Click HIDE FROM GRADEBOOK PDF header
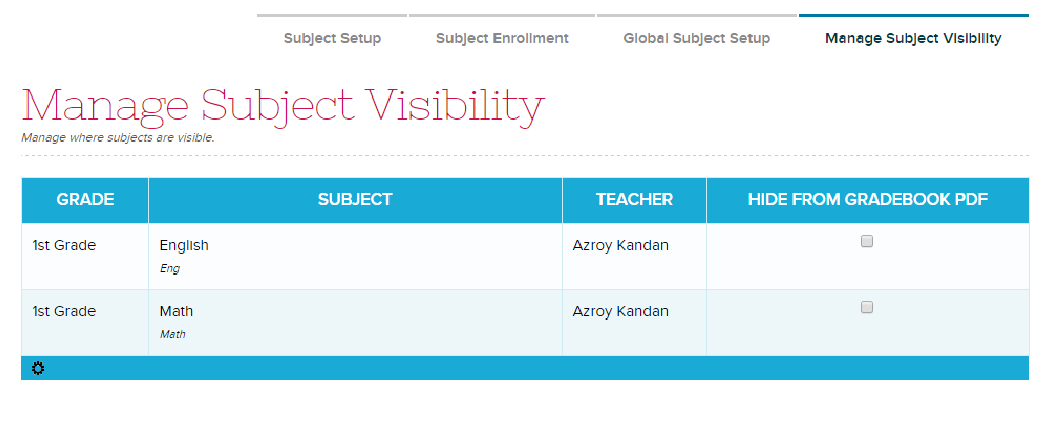Image resolution: width=1054 pixels, height=426 pixels. 867,199
